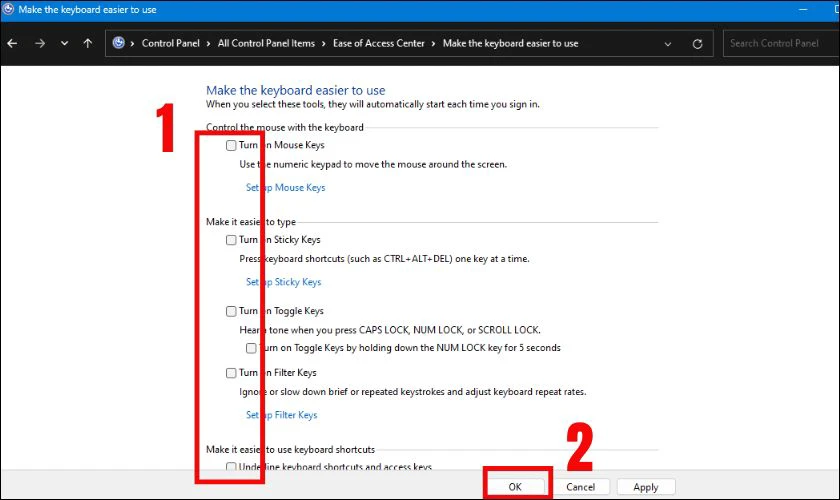The width and height of the screenshot is (840, 500).
Task: Go forward with the Forward arrow
Action: point(40,43)
